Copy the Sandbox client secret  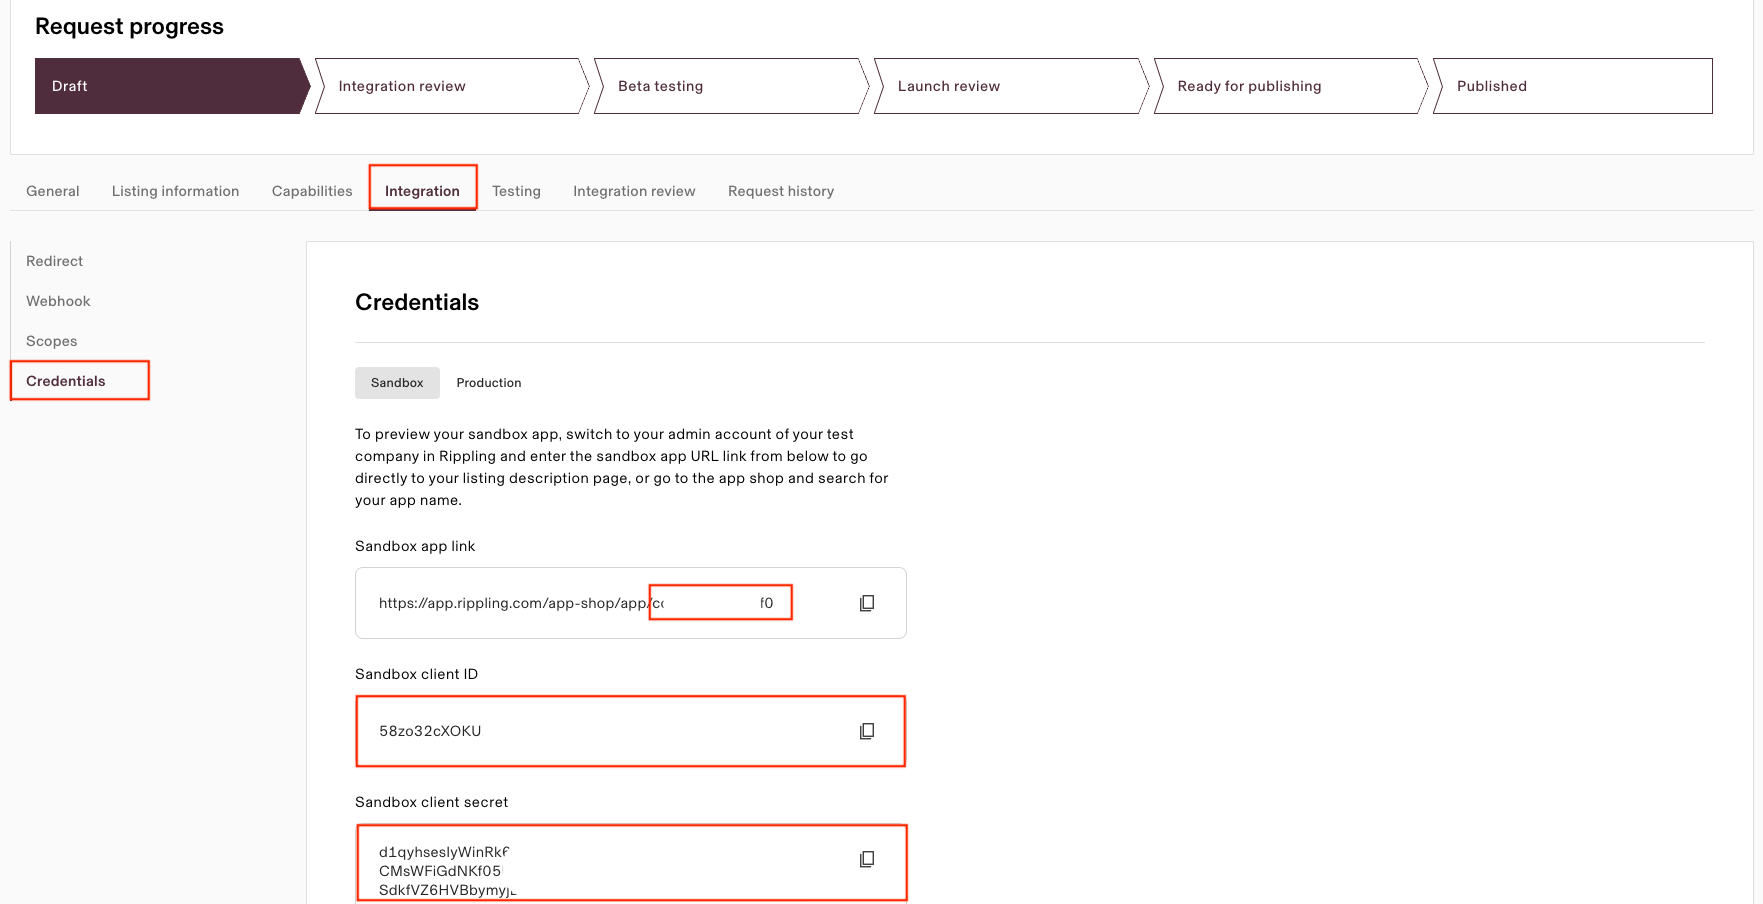pos(866,858)
